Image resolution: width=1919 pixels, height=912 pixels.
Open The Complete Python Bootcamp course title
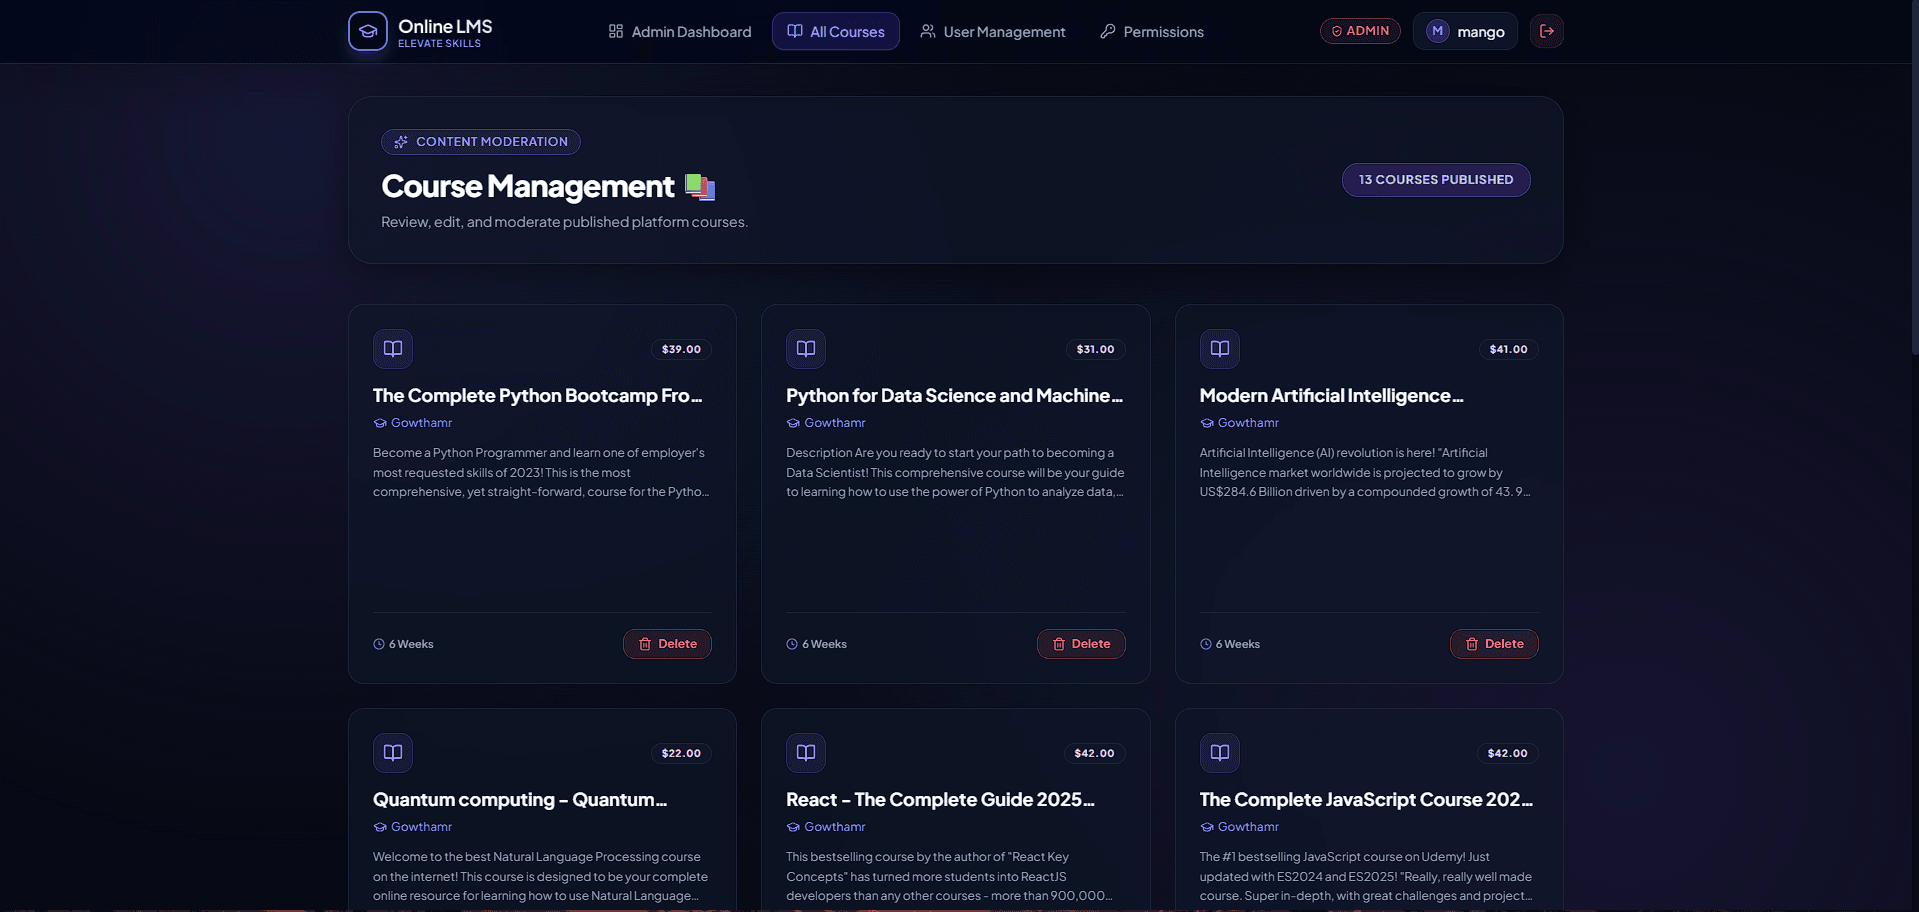pos(538,396)
